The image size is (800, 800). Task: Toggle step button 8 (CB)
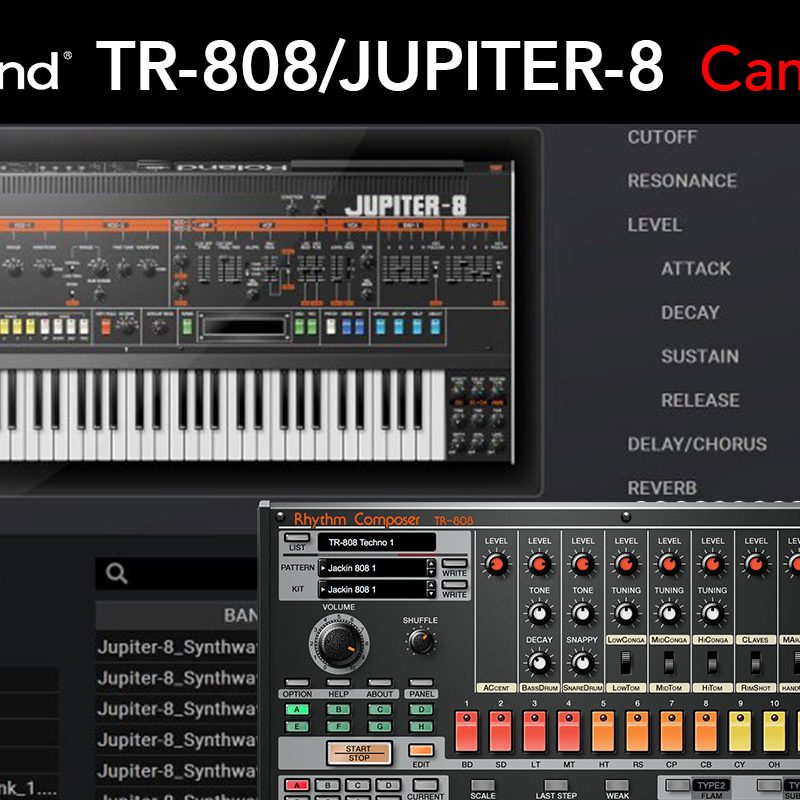point(706,732)
